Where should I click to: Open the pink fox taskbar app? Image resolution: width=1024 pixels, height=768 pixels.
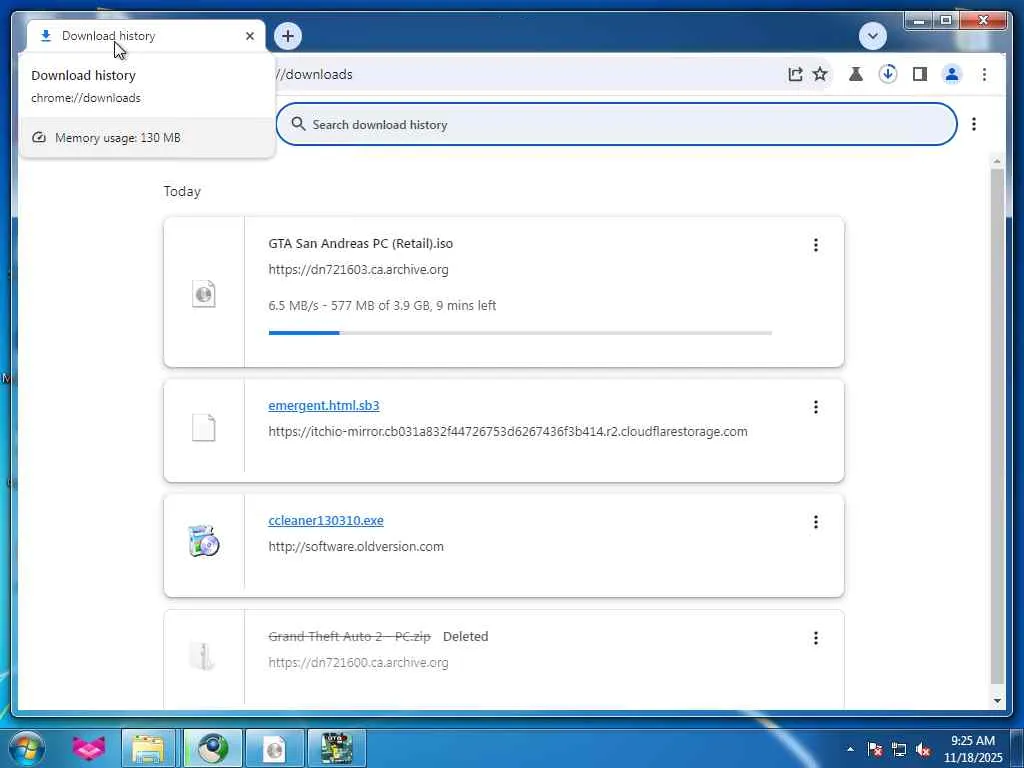(x=88, y=748)
